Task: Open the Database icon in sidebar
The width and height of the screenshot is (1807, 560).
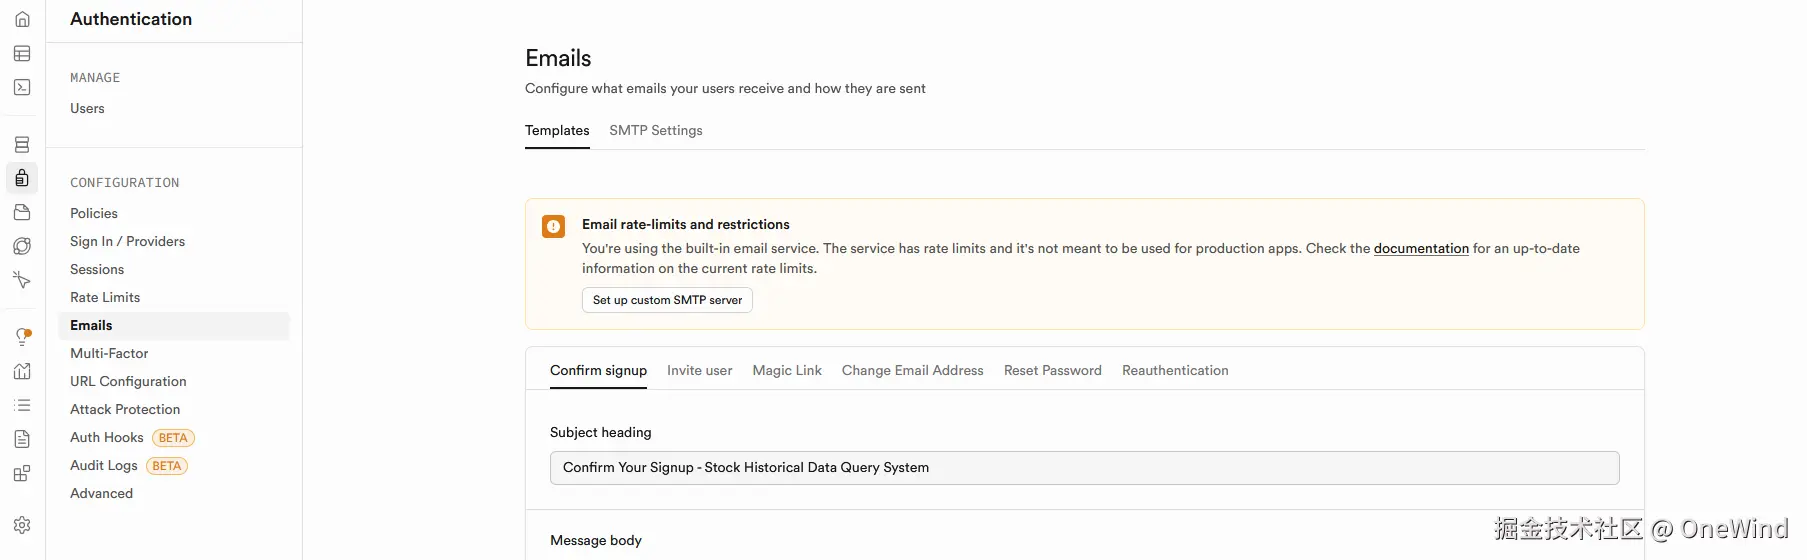Action: pyautogui.click(x=22, y=145)
